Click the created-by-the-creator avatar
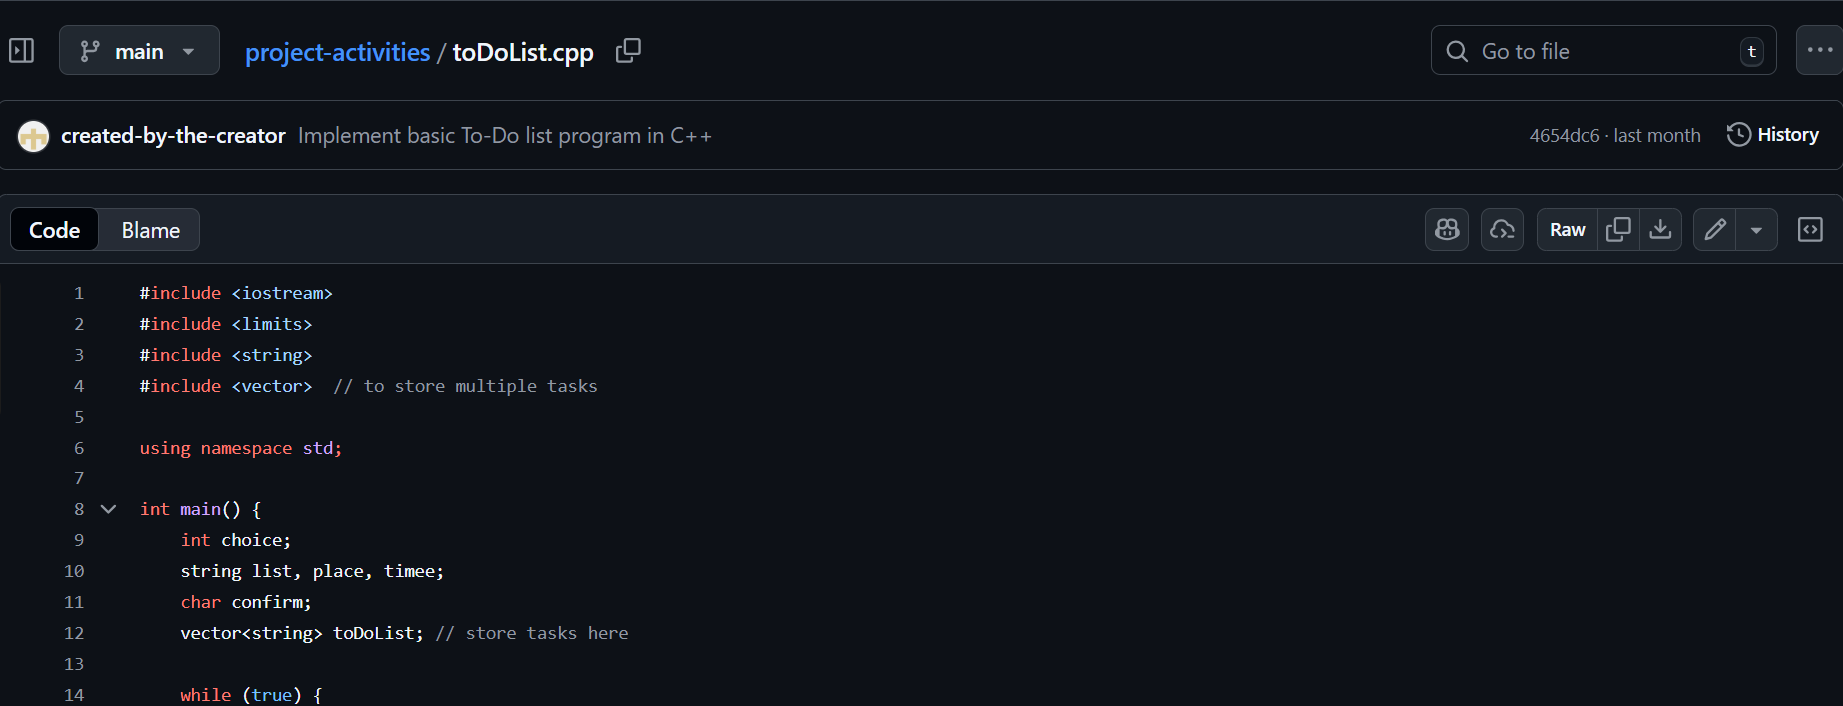Screen dimensions: 1843x706 [32, 135]
